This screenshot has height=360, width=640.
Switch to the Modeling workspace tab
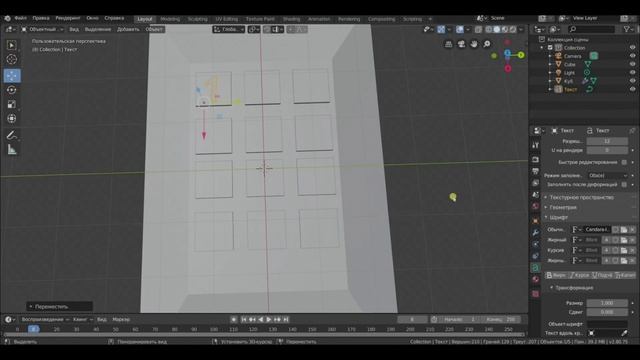170,19
